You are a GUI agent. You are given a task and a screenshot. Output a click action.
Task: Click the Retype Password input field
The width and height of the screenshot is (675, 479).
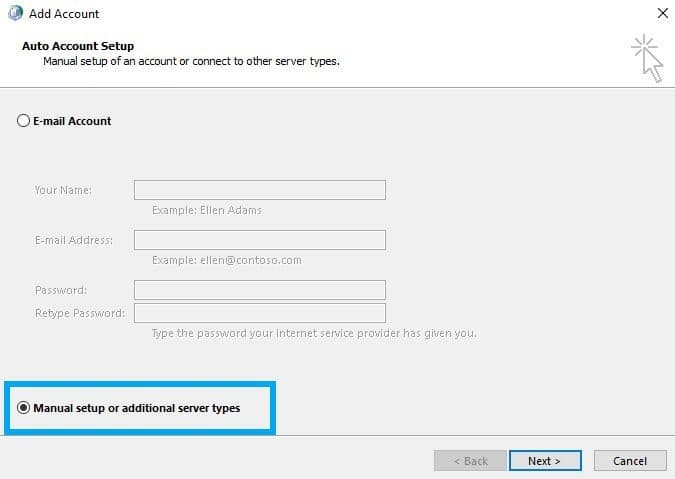(260, 313)
